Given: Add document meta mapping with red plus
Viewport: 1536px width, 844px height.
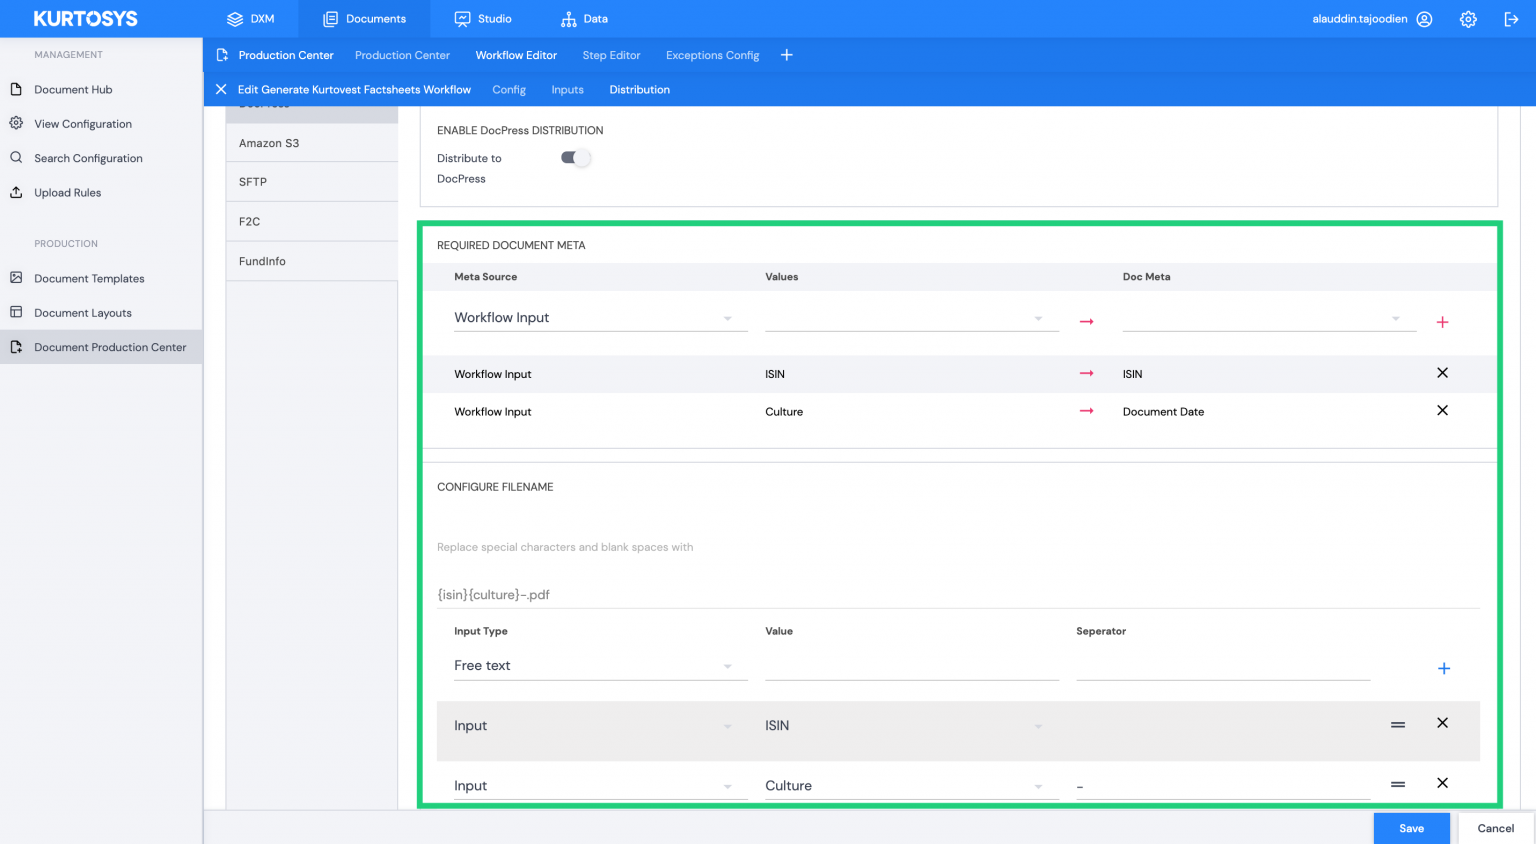Looking at the screenshot, I should 1442,322.
